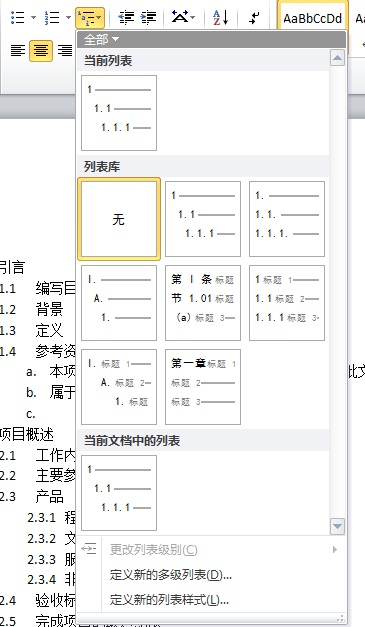365x627 pixels.
Task: Toggle right text alignment
Action: [65, 50]
